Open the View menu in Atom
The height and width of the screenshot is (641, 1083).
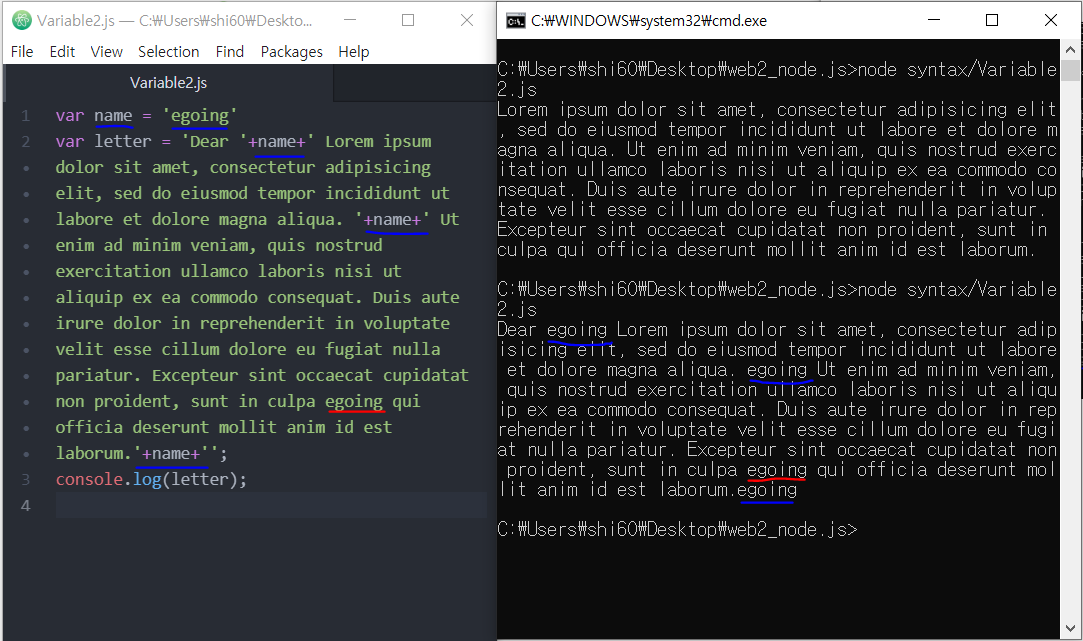[106, 52]
